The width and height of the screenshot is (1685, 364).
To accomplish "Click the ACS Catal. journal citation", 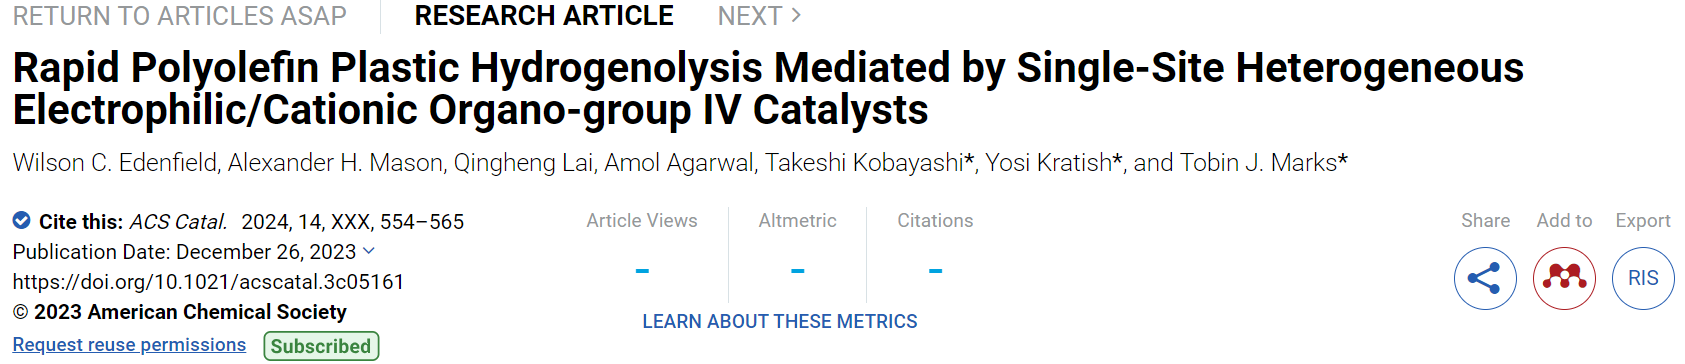I will (178, 222).
